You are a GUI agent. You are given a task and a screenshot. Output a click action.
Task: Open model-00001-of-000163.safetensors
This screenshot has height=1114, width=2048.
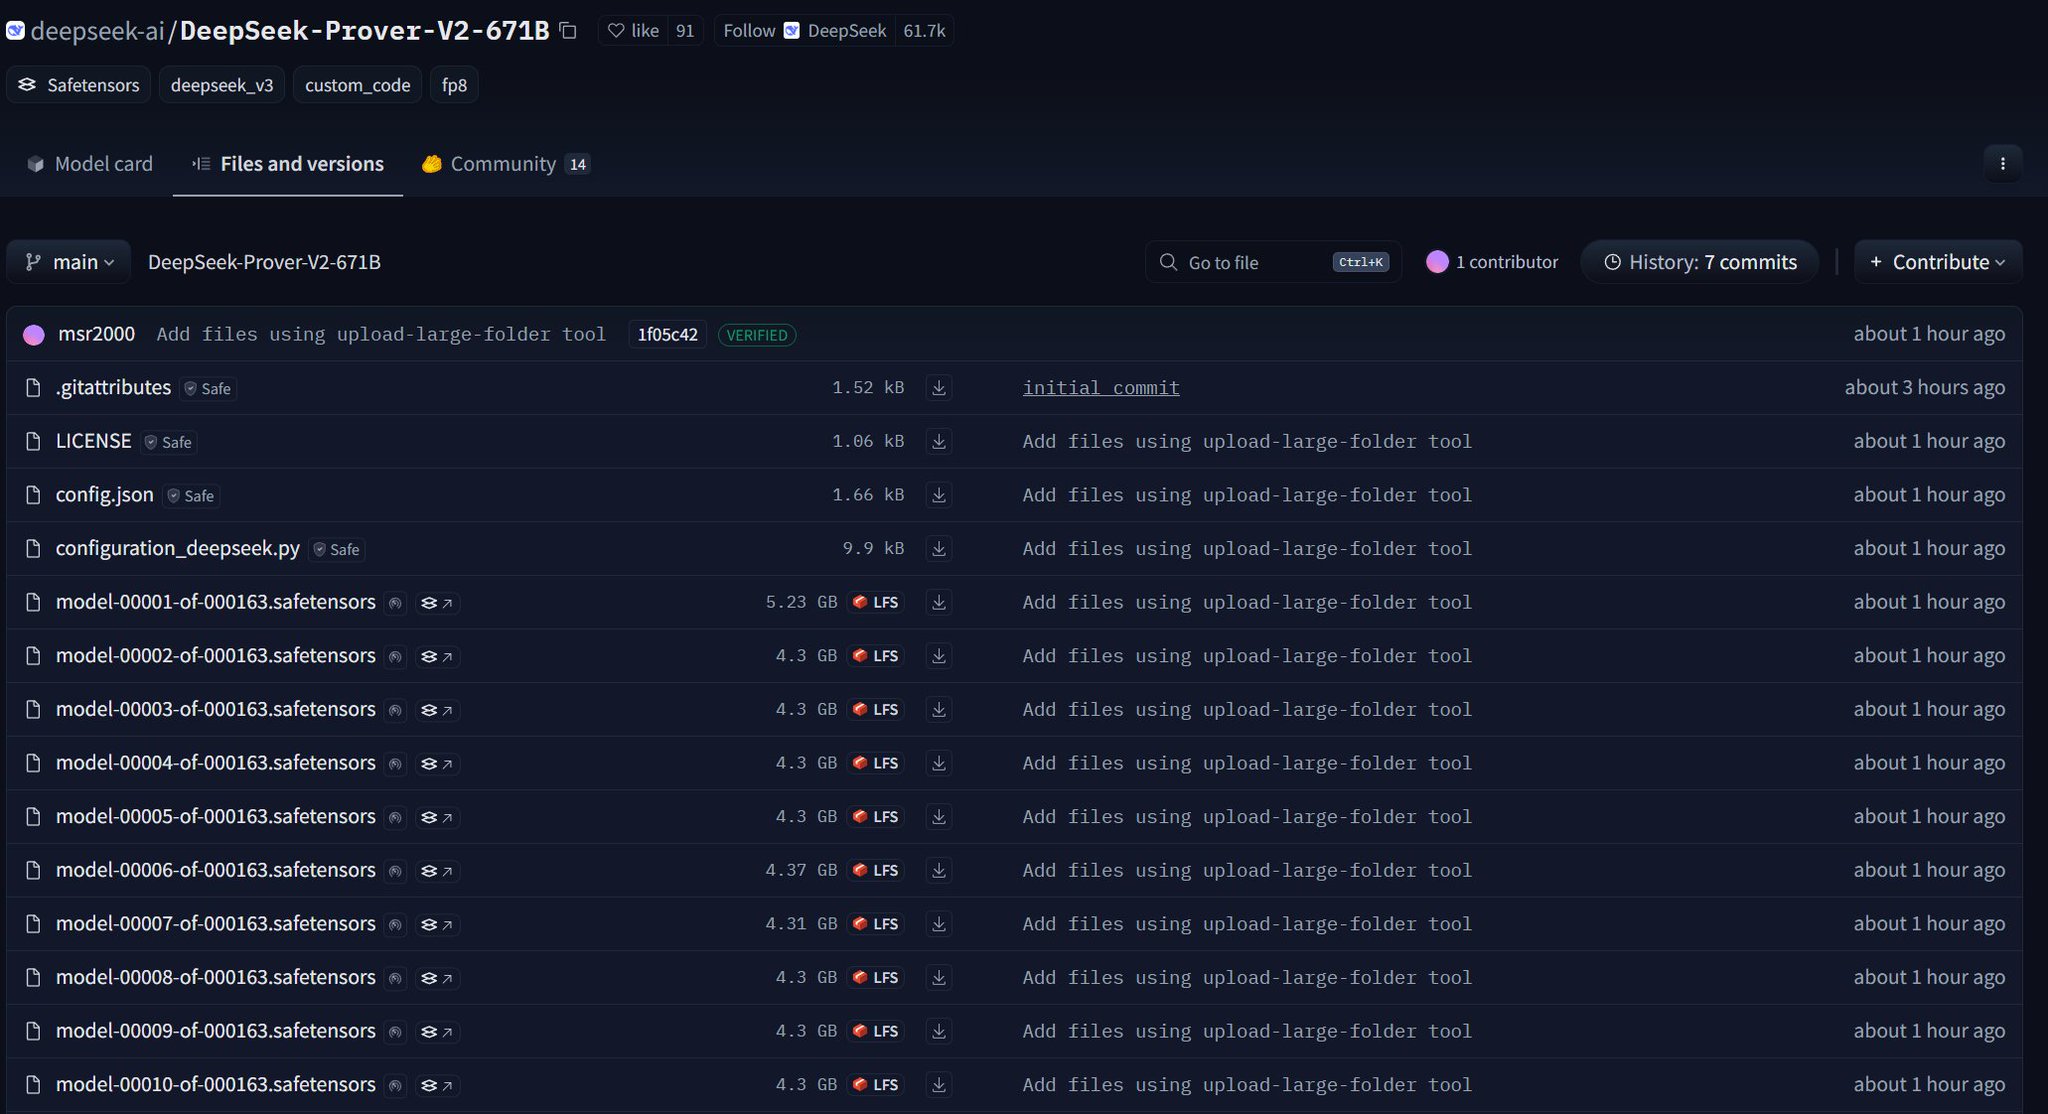[x=216, y=602]
